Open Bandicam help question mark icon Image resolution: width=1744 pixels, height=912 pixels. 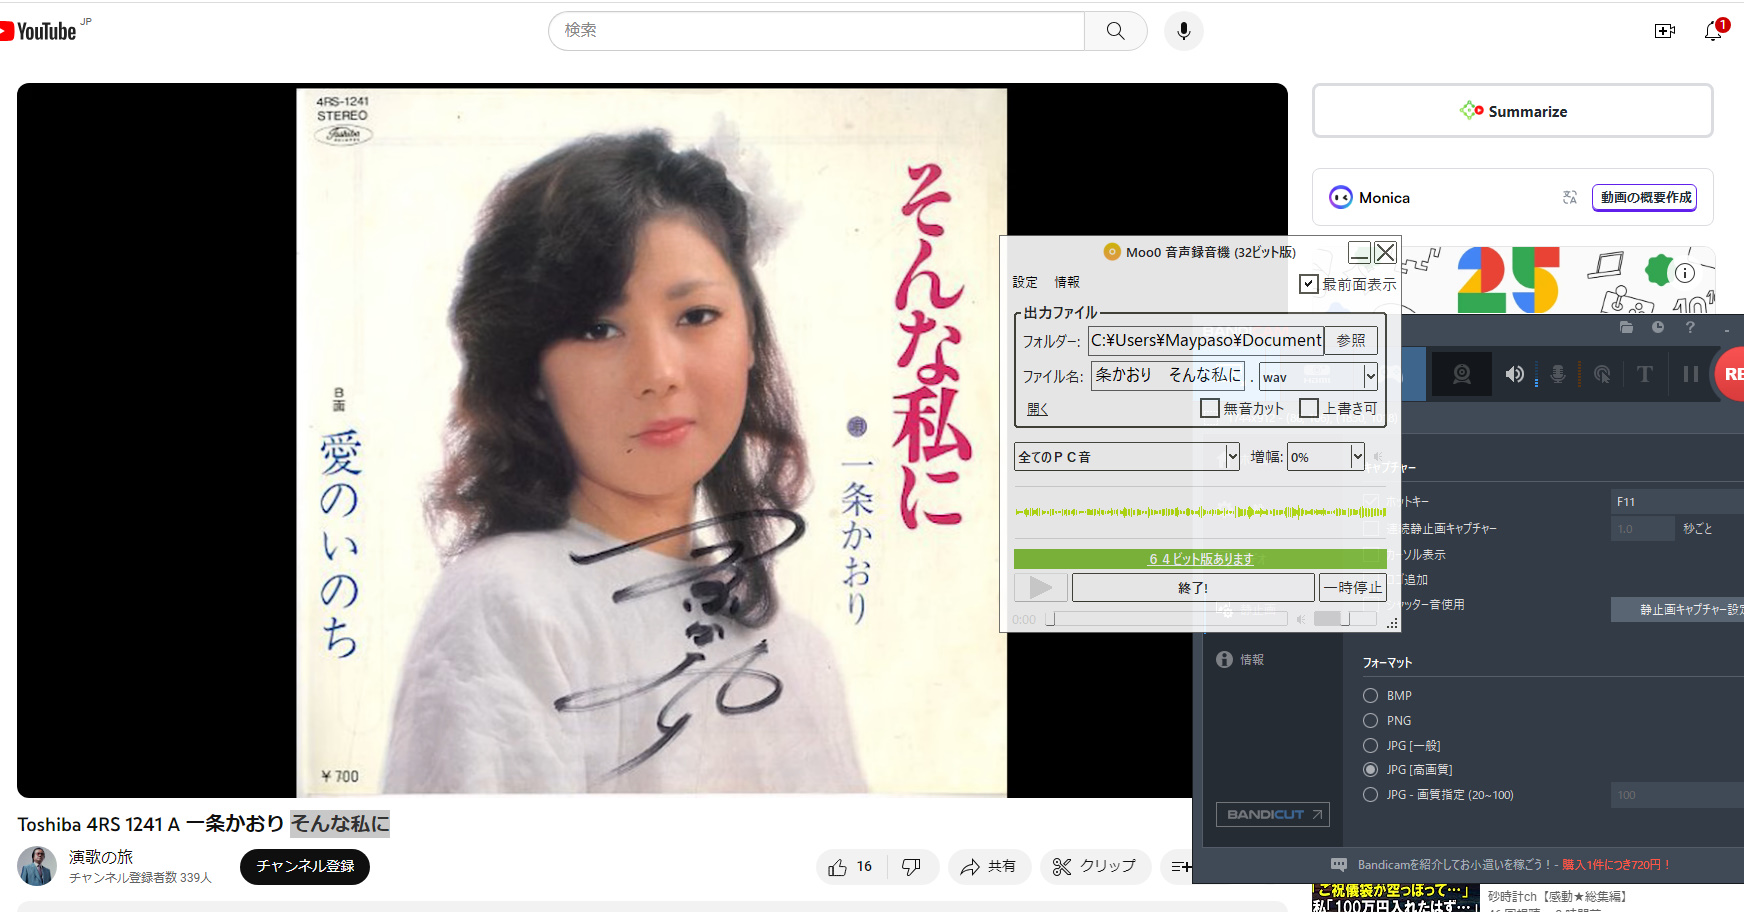(x=1690, y=327)
